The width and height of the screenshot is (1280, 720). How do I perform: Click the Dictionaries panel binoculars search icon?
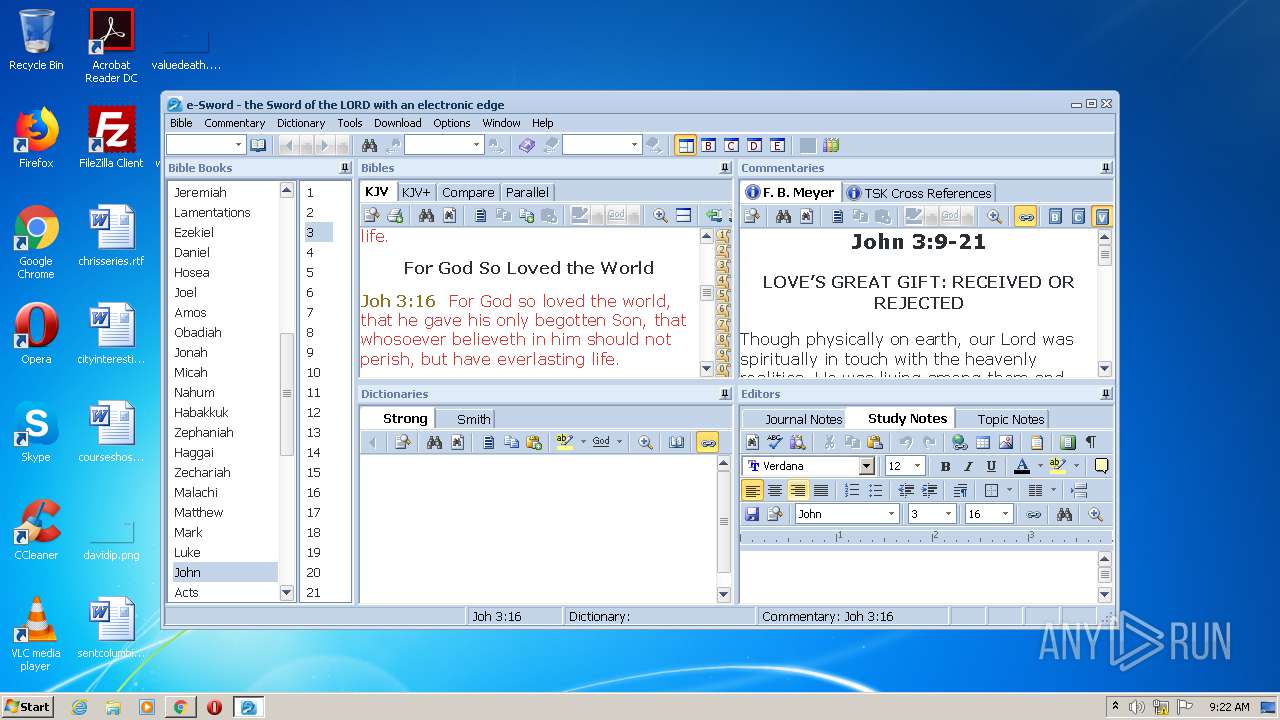click(434, 442)
